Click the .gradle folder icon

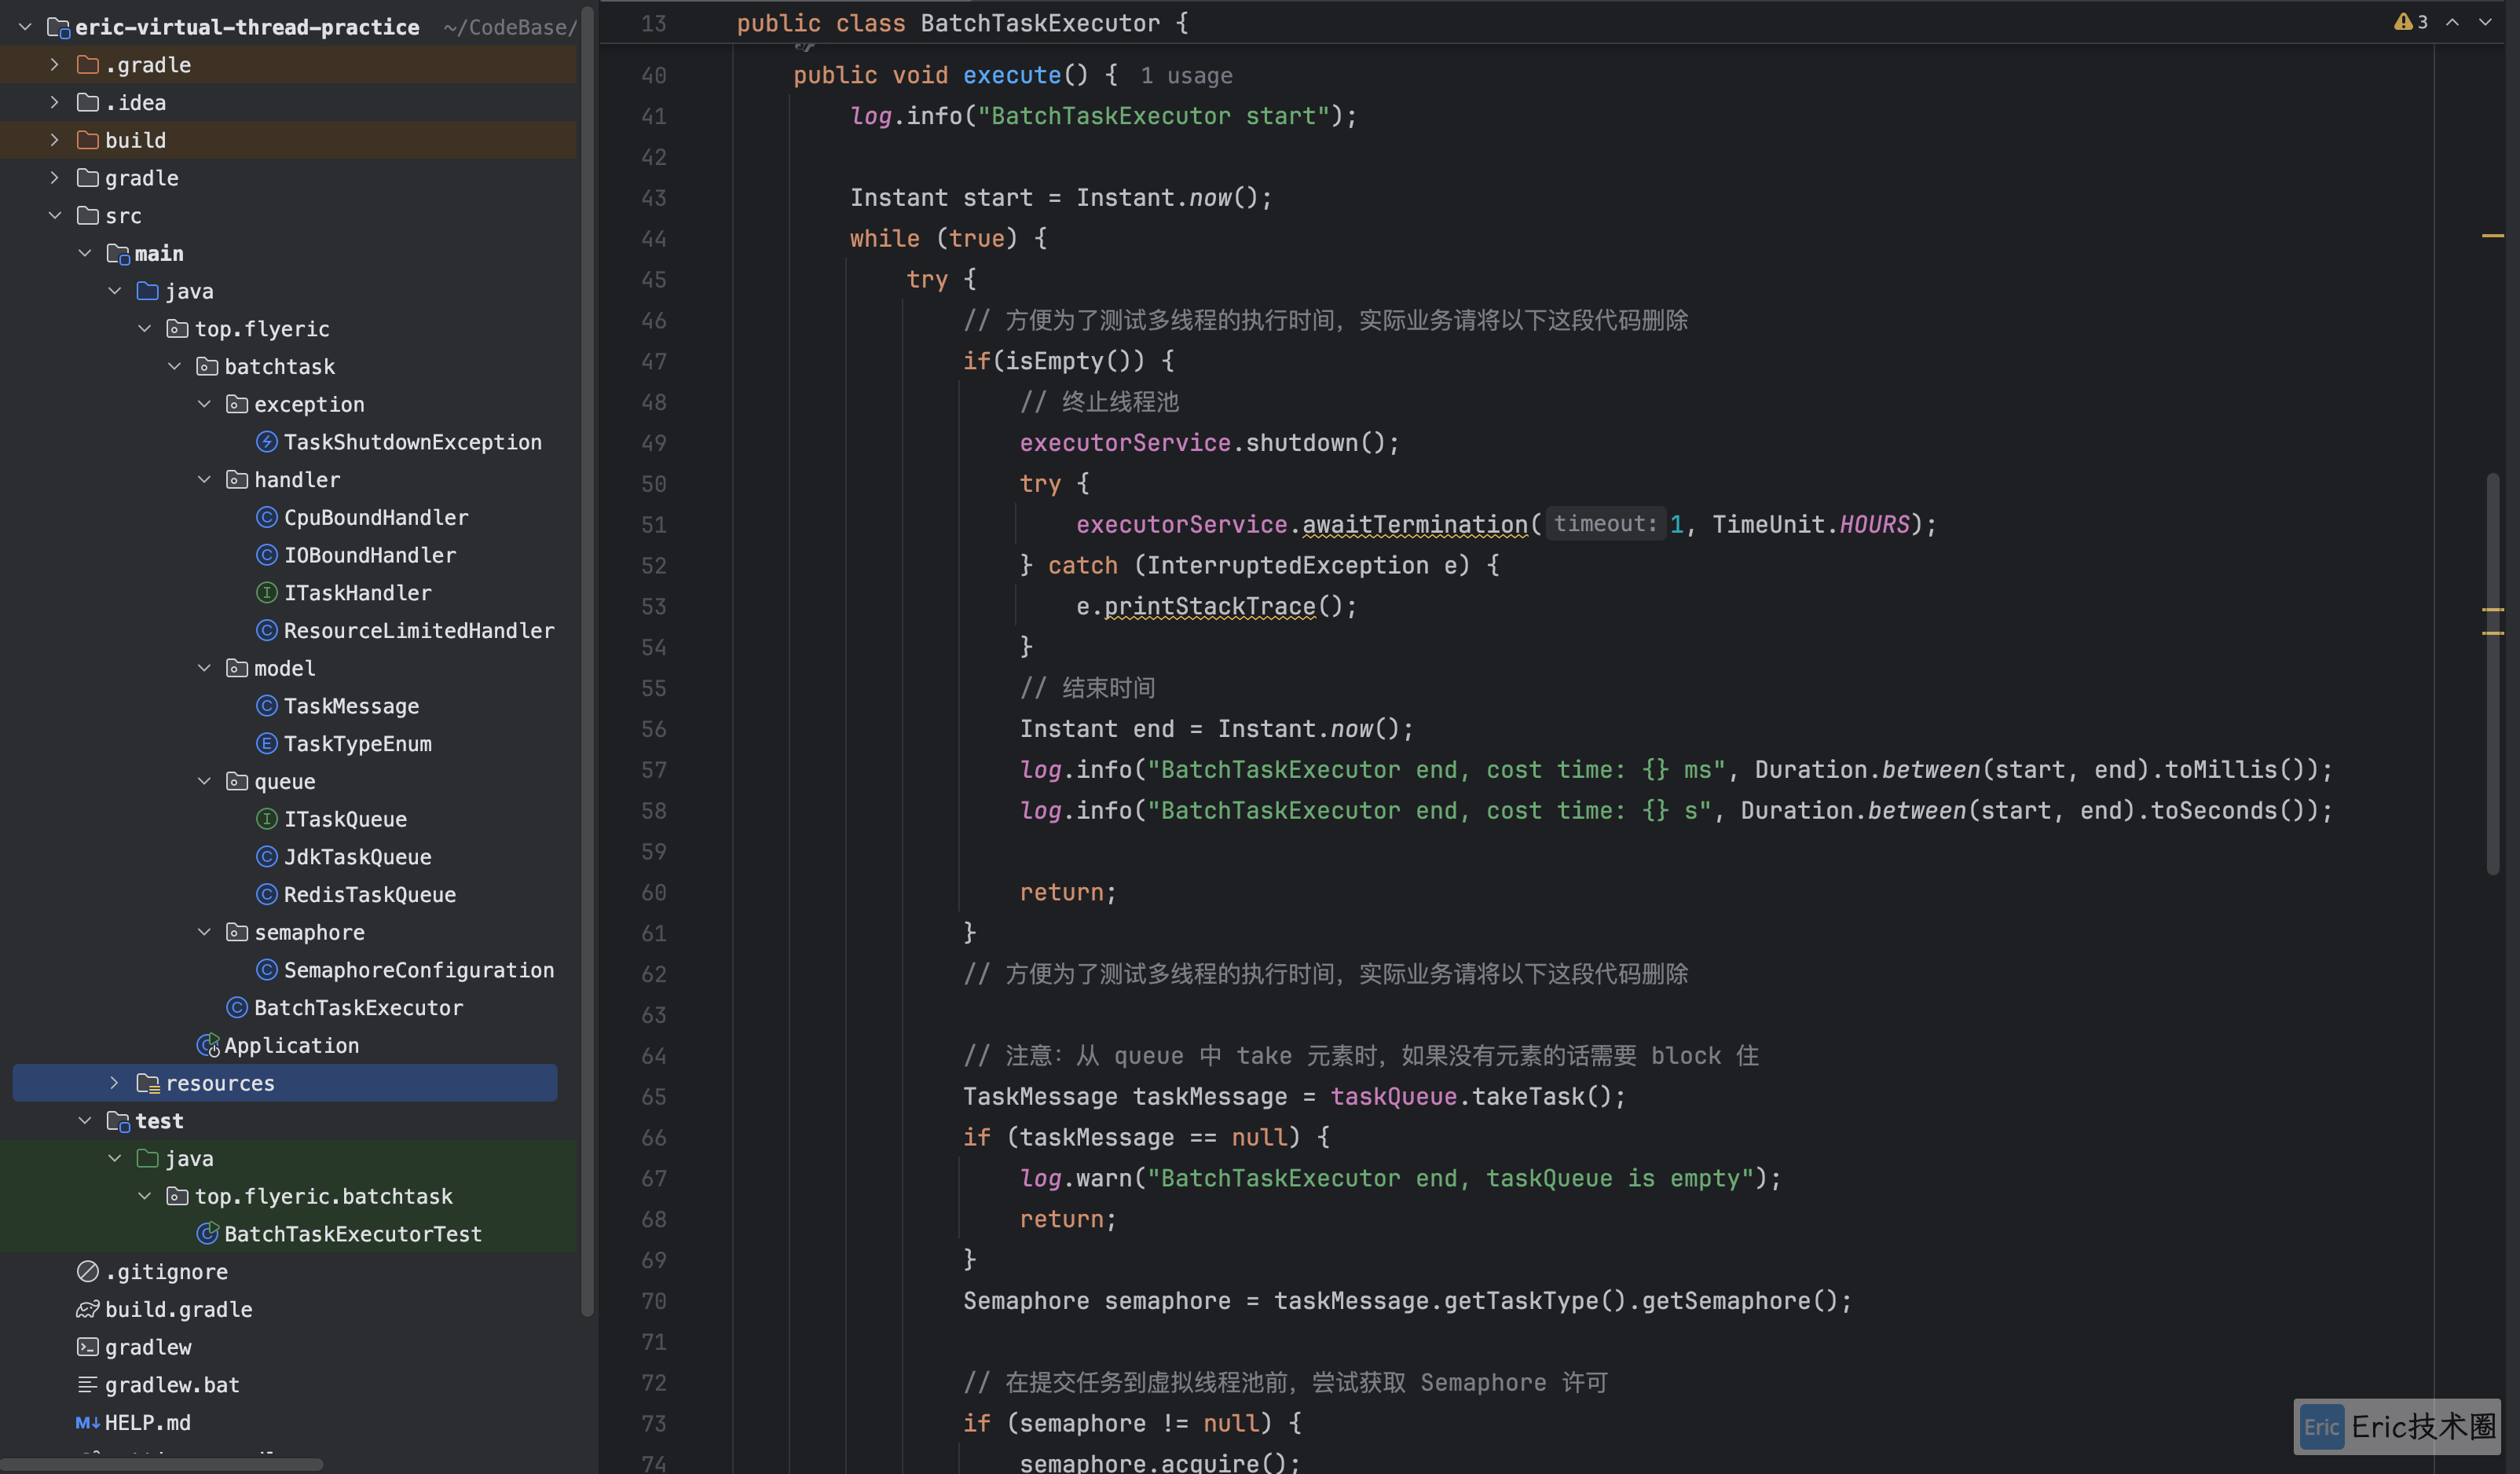pos(88,65)
